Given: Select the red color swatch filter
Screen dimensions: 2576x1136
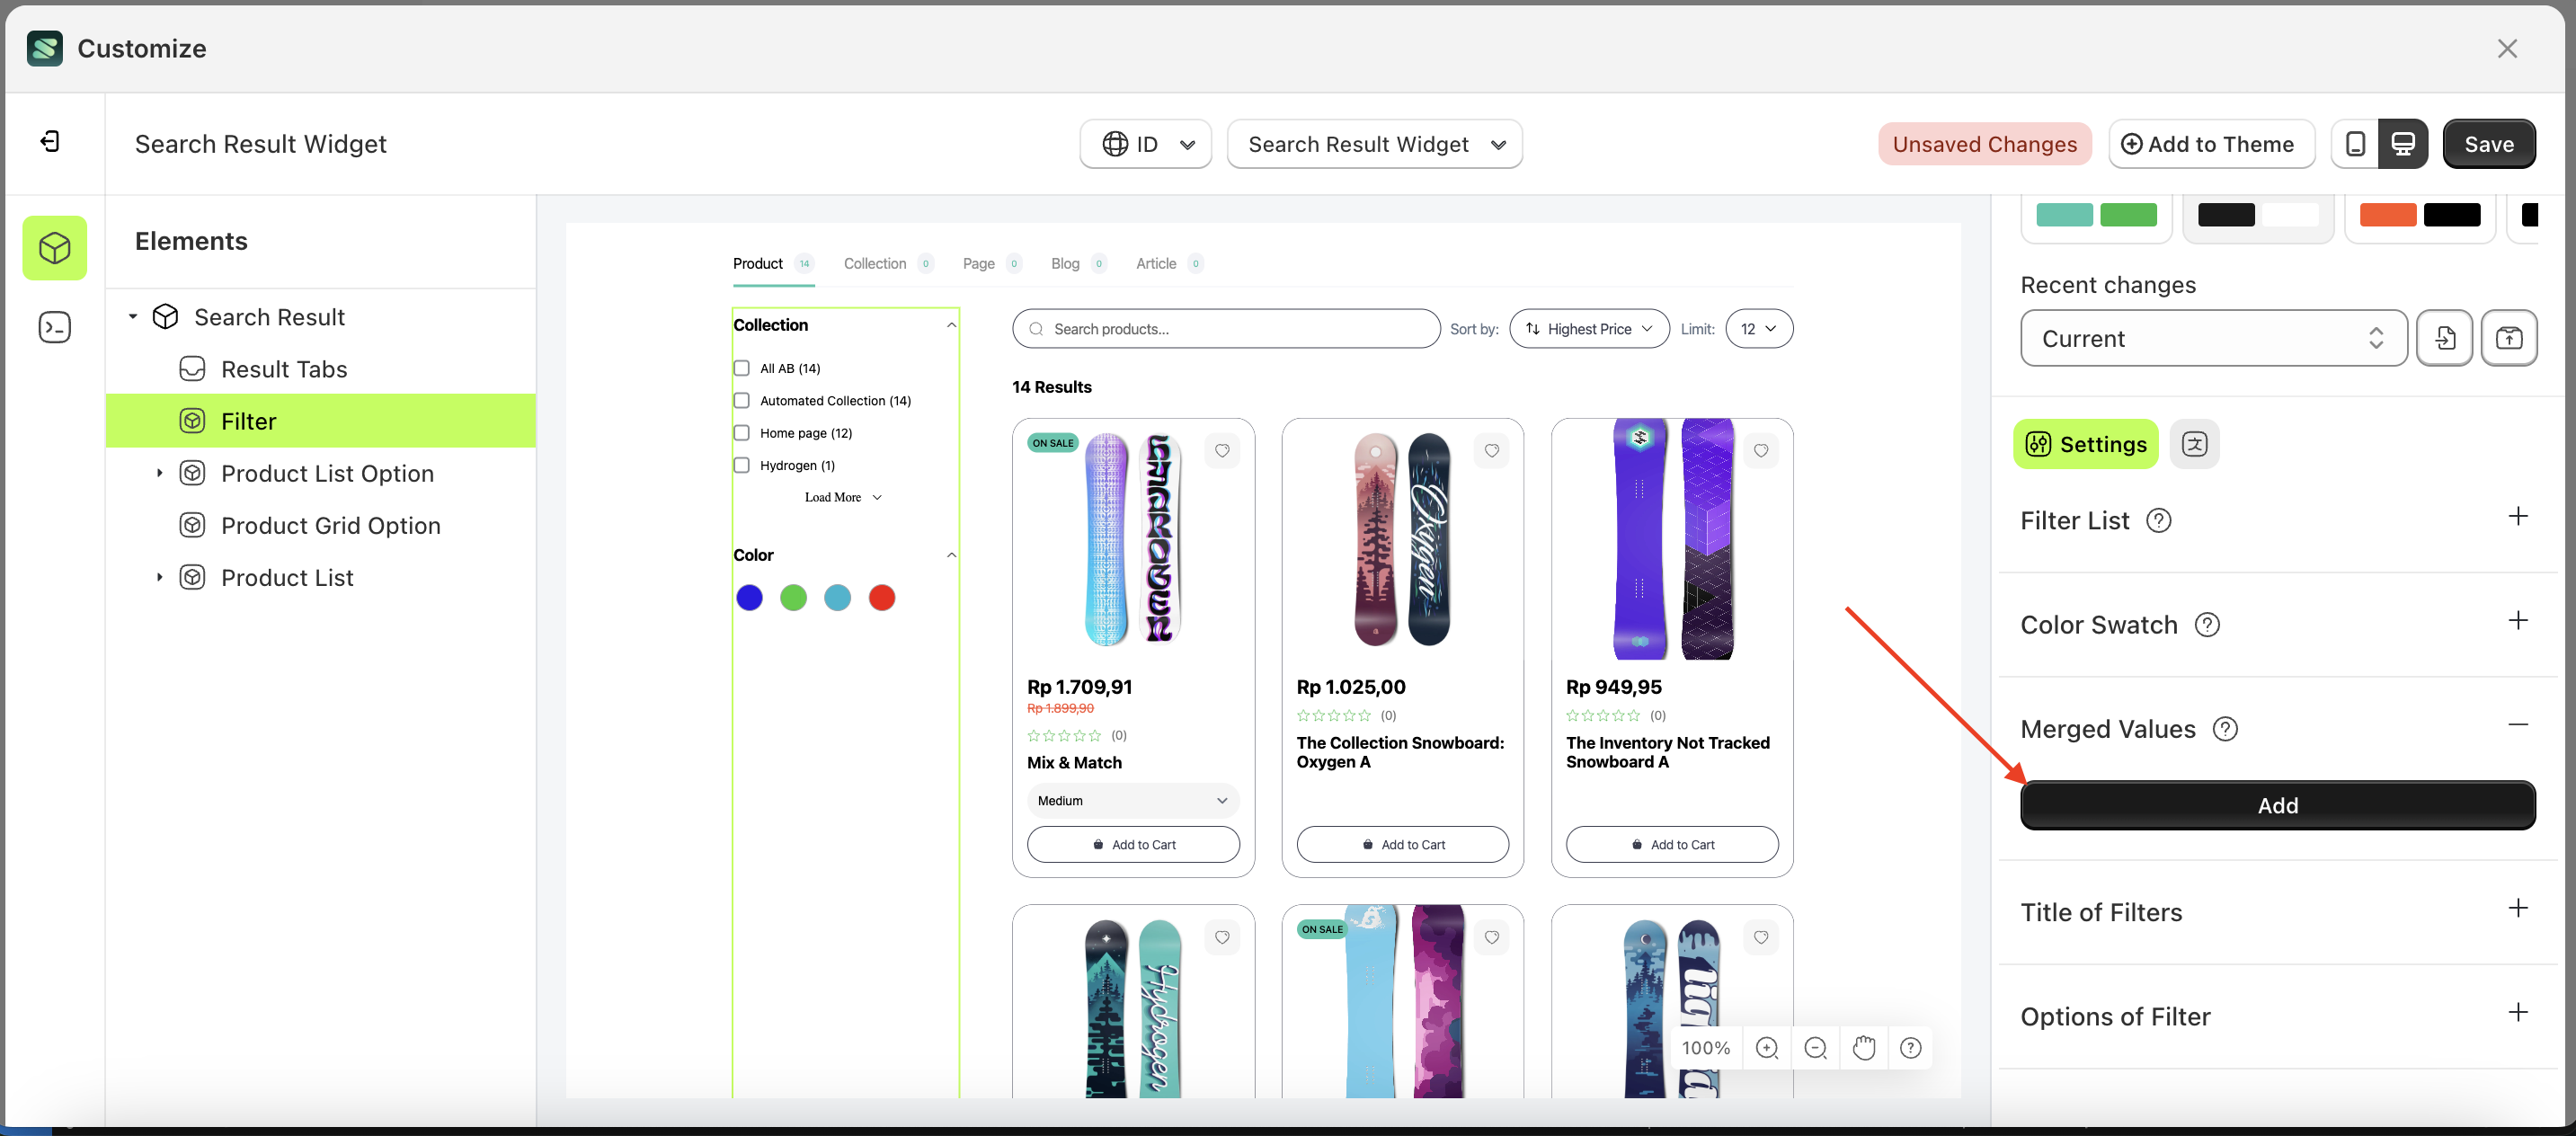Looking at the screenshot, I should [x=881, y=597].
